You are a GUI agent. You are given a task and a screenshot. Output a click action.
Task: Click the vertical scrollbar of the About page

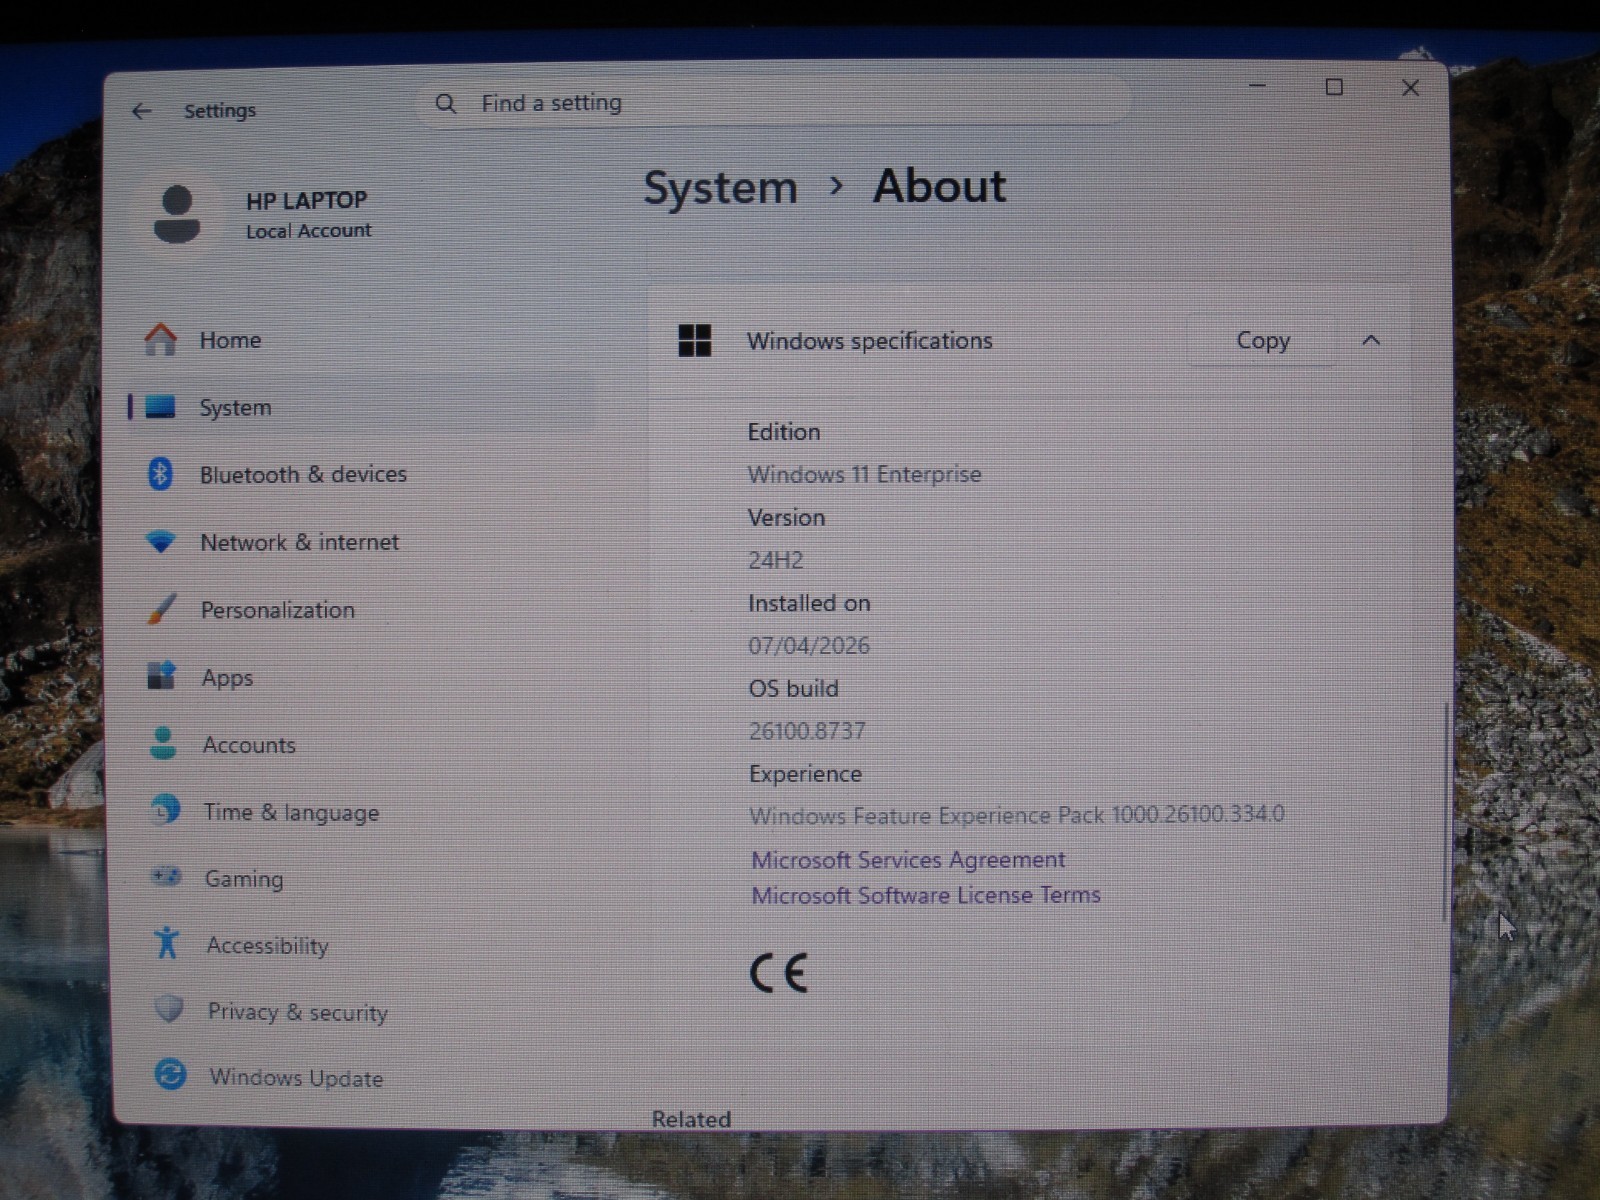pos(1445,810)
